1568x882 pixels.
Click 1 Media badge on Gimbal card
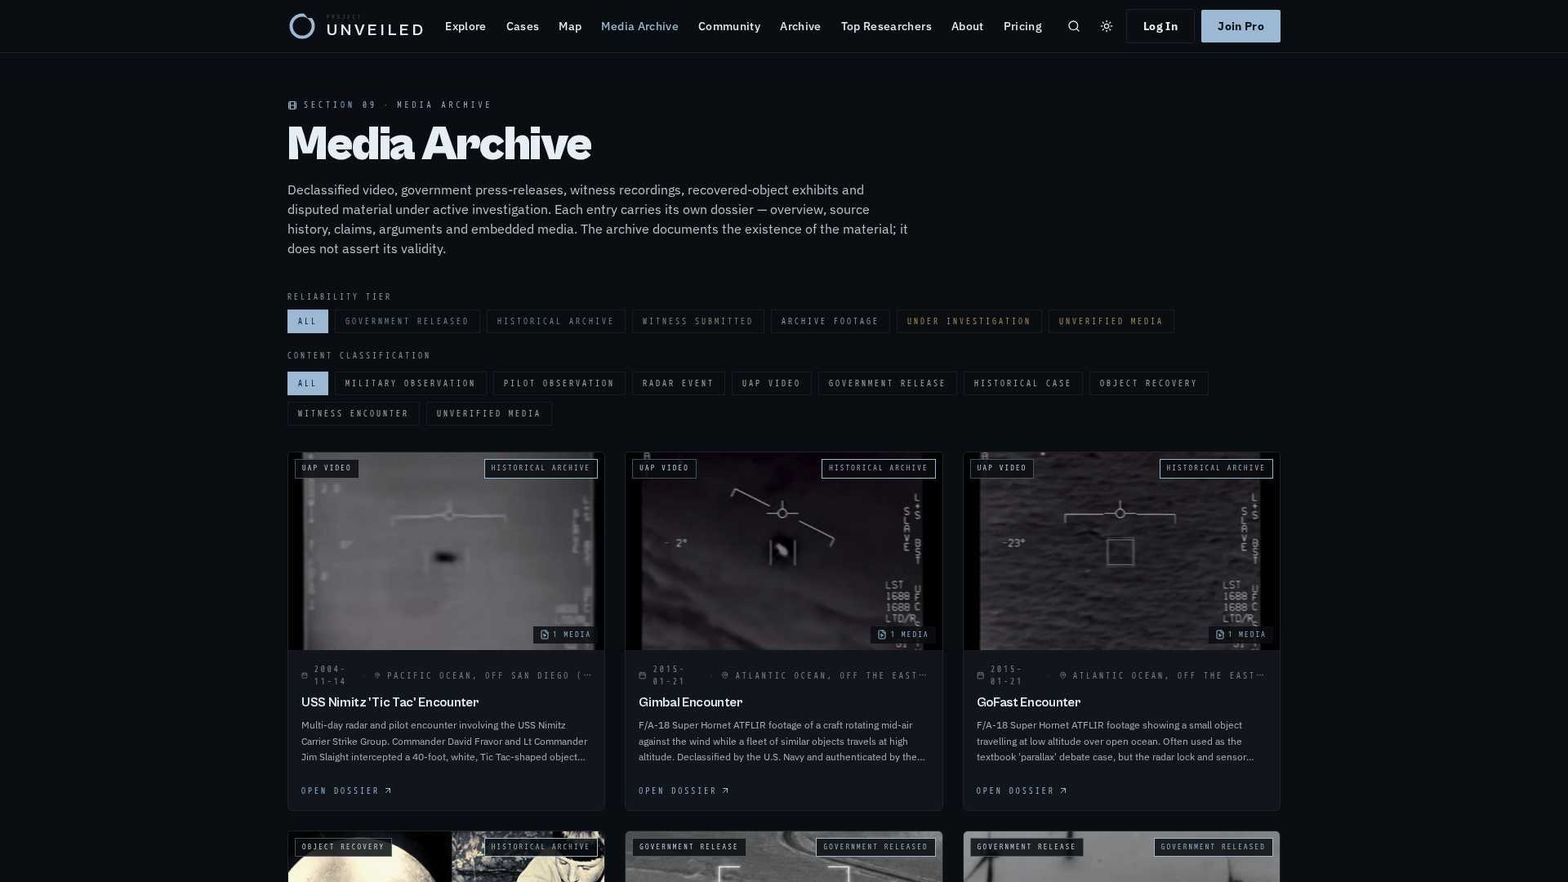coord(903,634)
